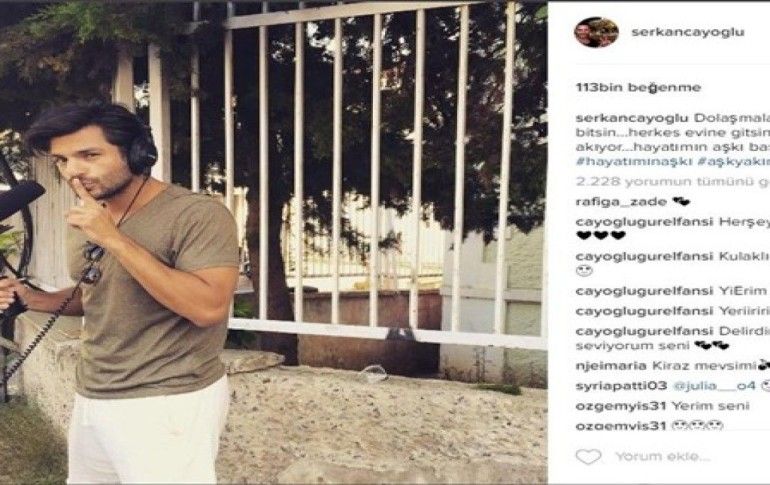Open cayoglugurelfansi profile on Kulaklı comment
Image resolution: width=770 pixels, height=485 pixels.
pos(644,256)
